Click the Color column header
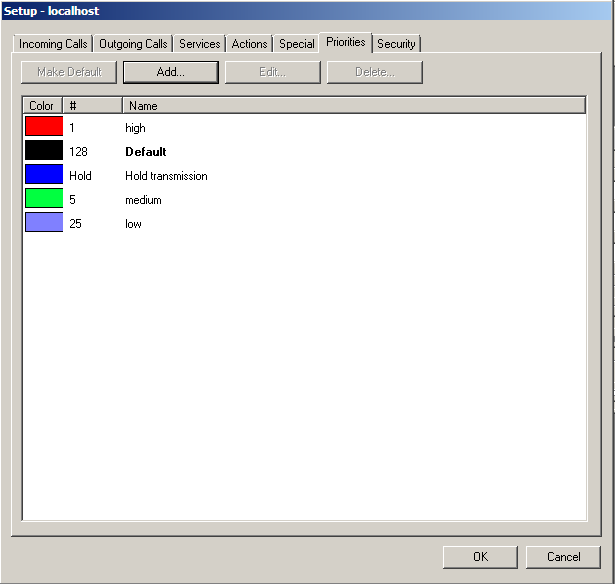Screen dimensions: 615x584 (42, 105)
